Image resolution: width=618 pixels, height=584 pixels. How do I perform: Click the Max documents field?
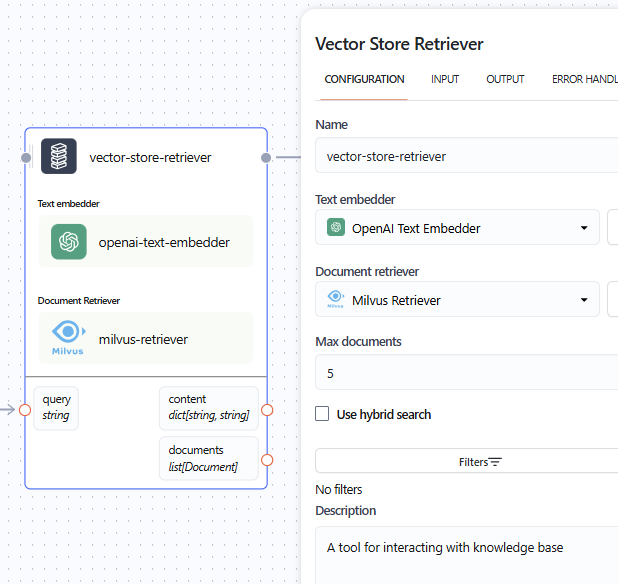click(466, 373)
